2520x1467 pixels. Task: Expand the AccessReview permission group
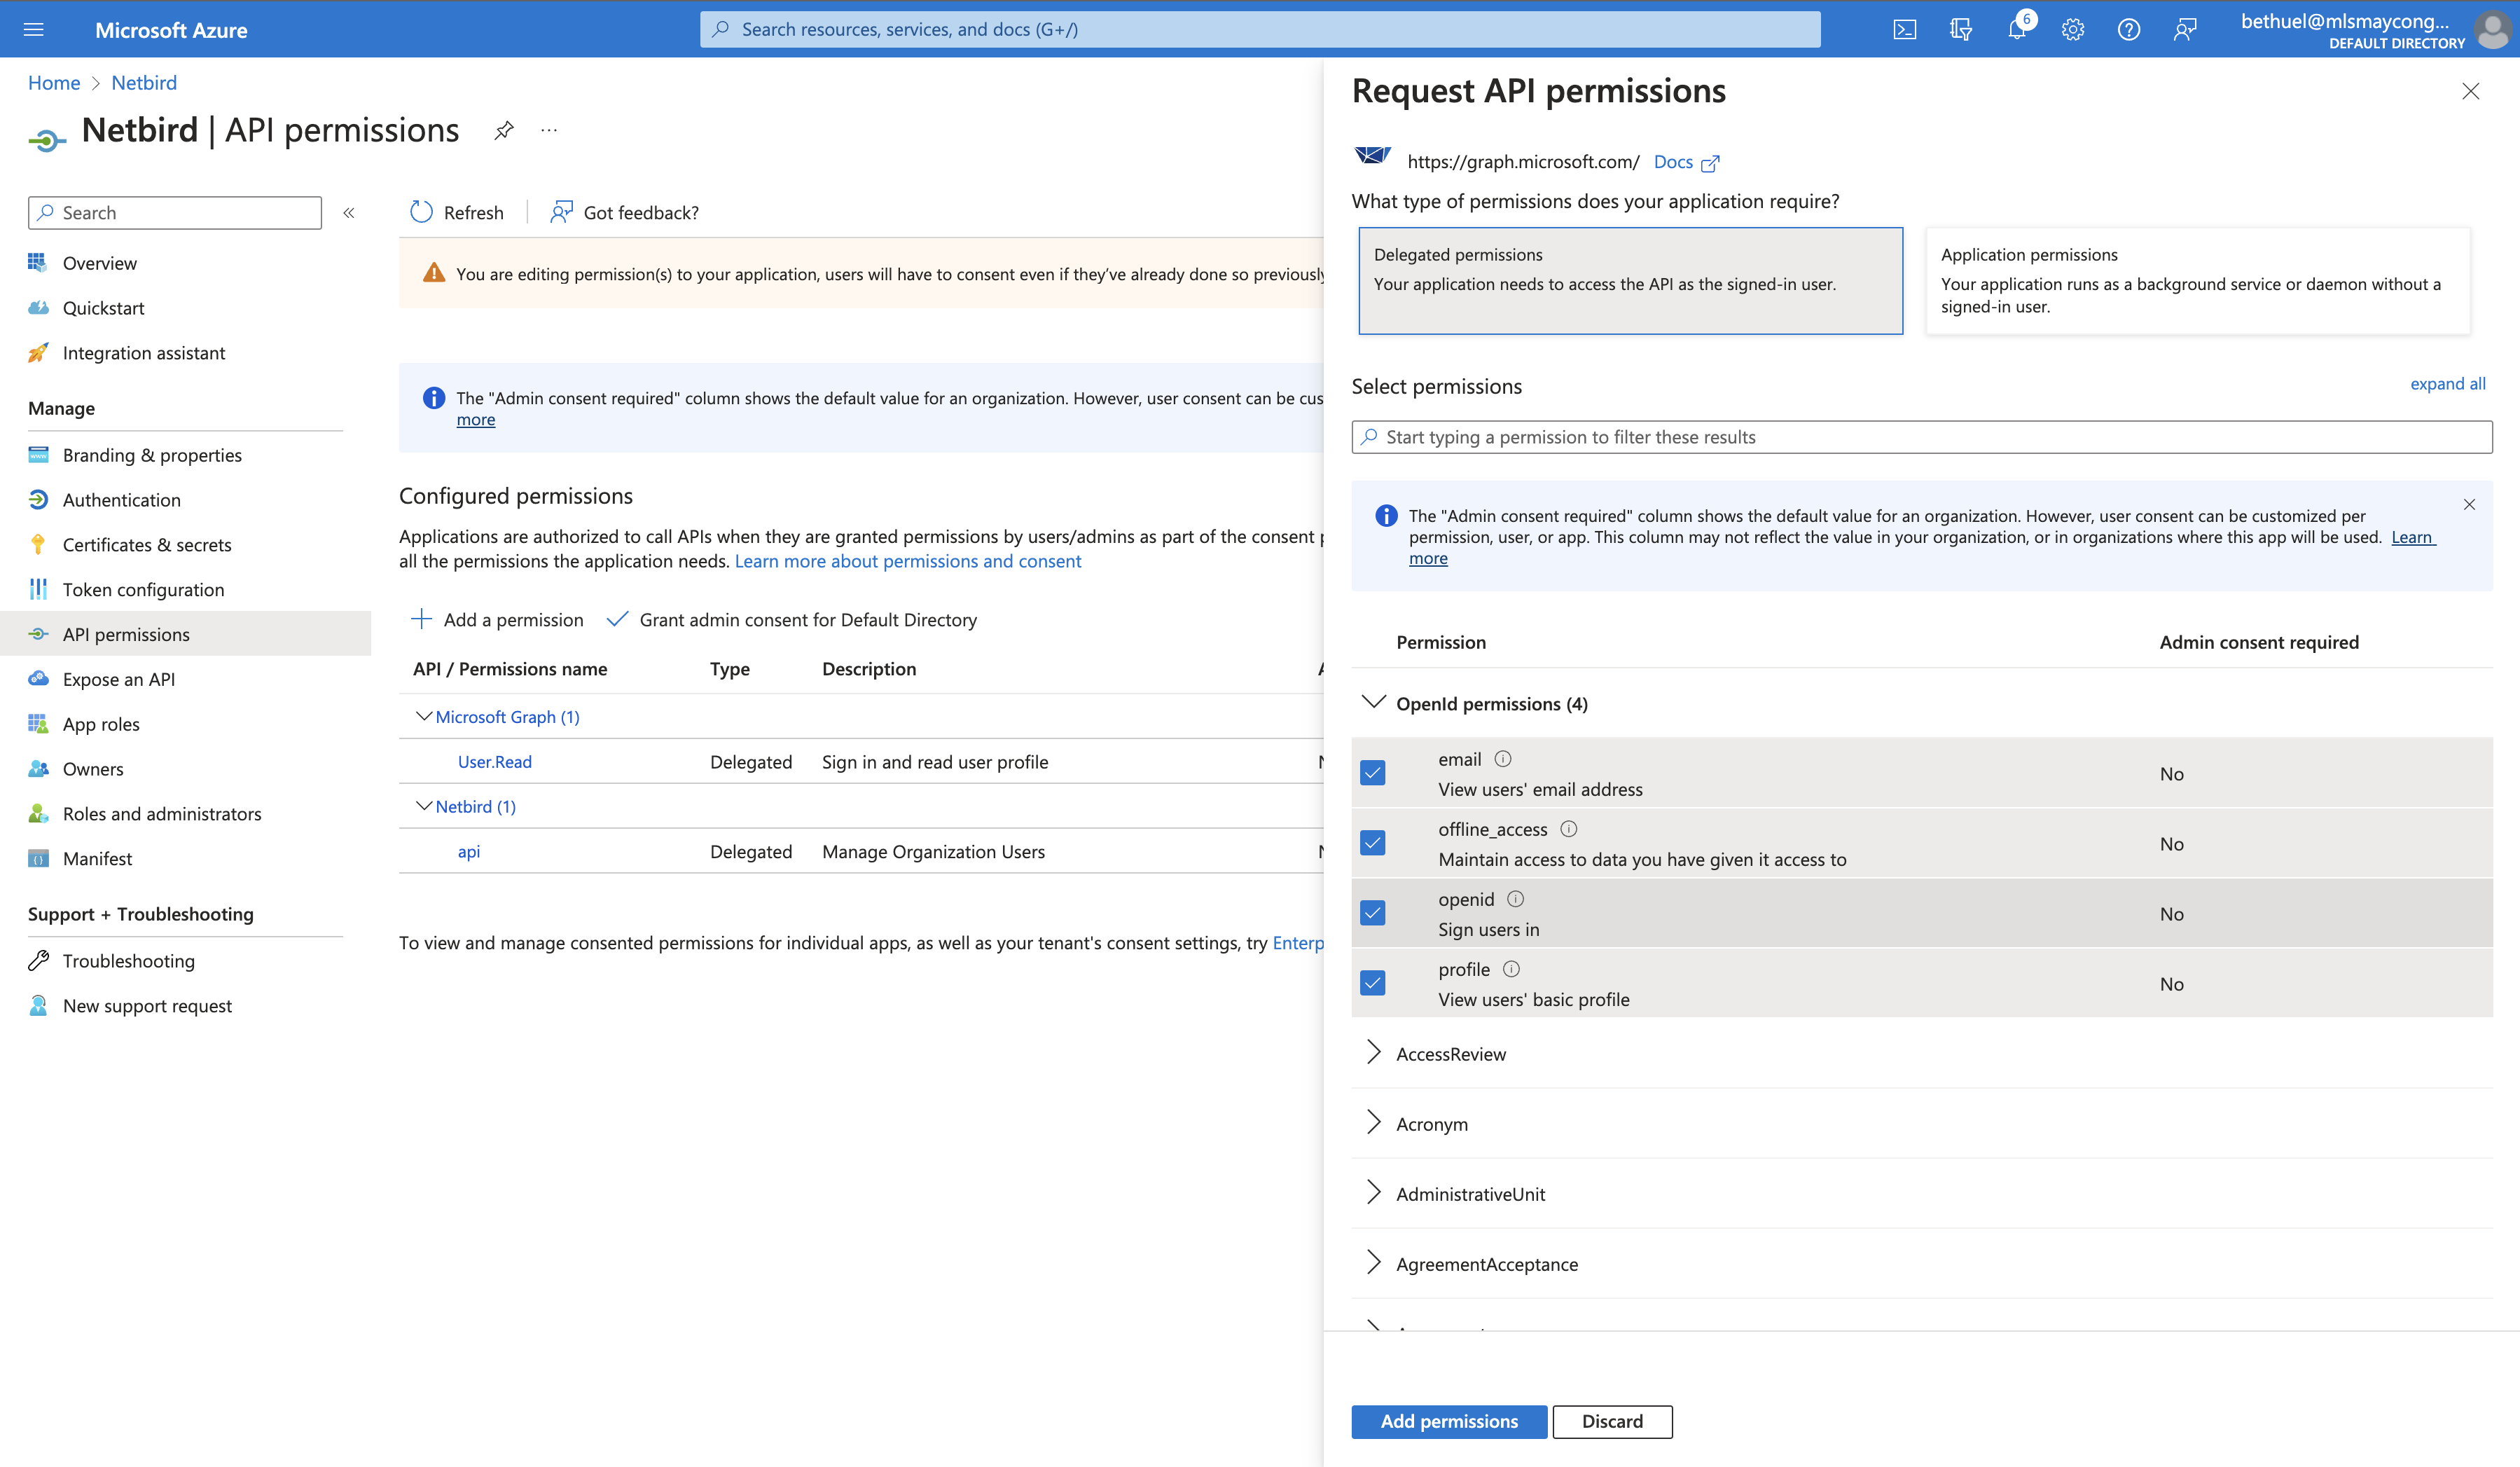pyautogui.click(x=1374, y=1053)
